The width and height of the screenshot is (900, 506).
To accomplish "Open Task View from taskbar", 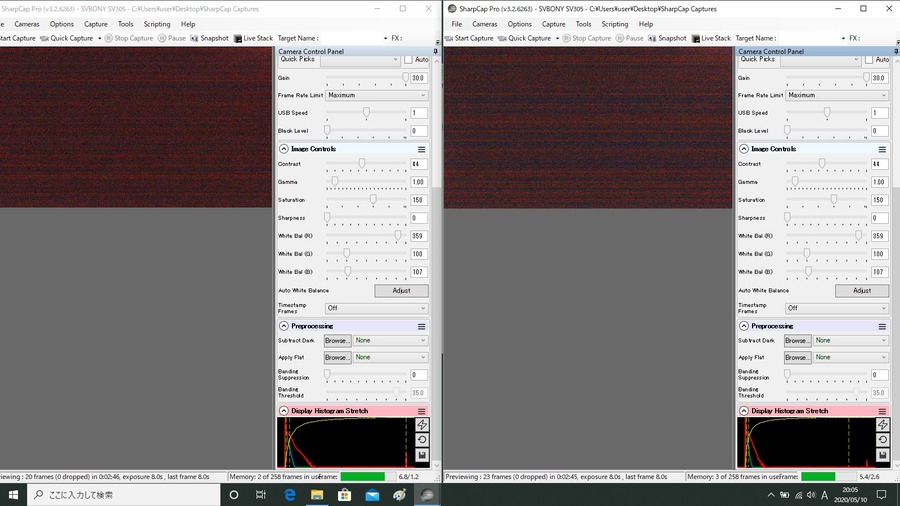I will pos(261,495).
